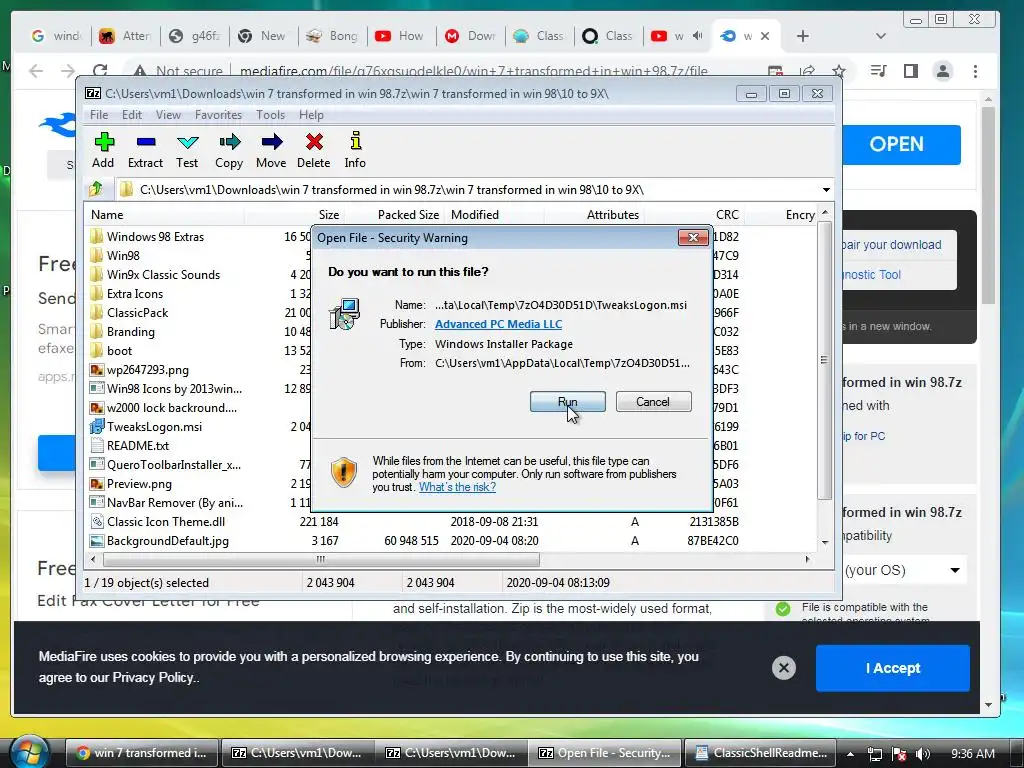Expand the Chrome tab search chevron

coord(881,36)
